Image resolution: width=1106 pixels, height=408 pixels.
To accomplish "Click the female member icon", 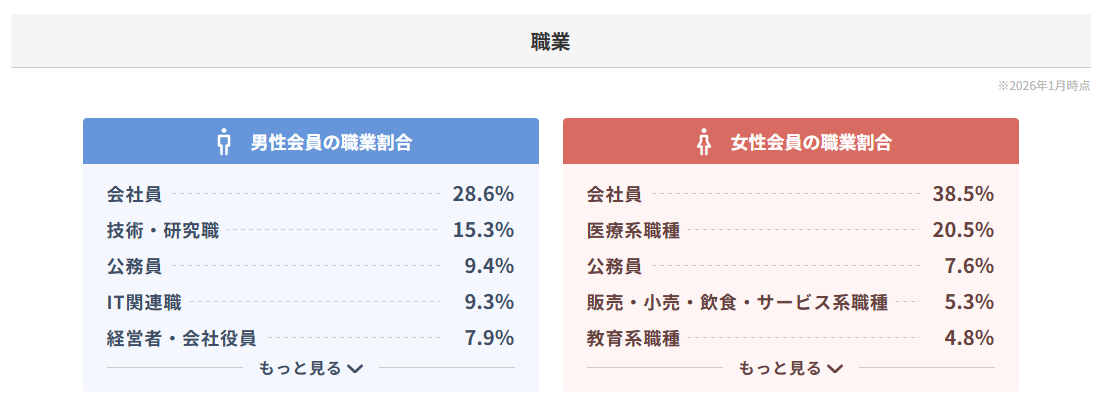I will tap(703, 142).
